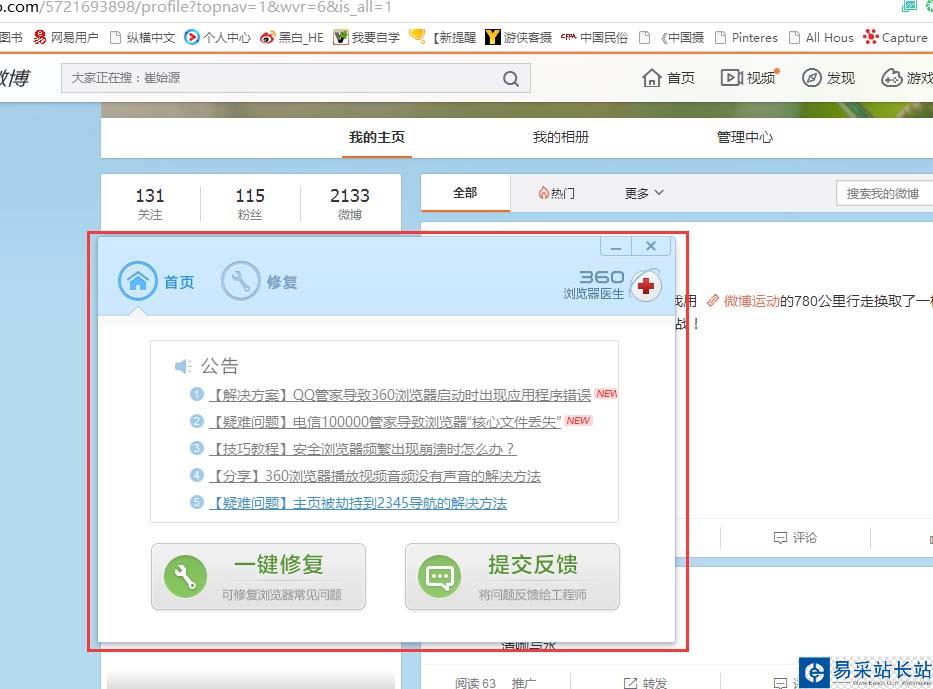Click the 一键修复 one-click repair button
Screen dimensions: 933x689
pos(258,577)
